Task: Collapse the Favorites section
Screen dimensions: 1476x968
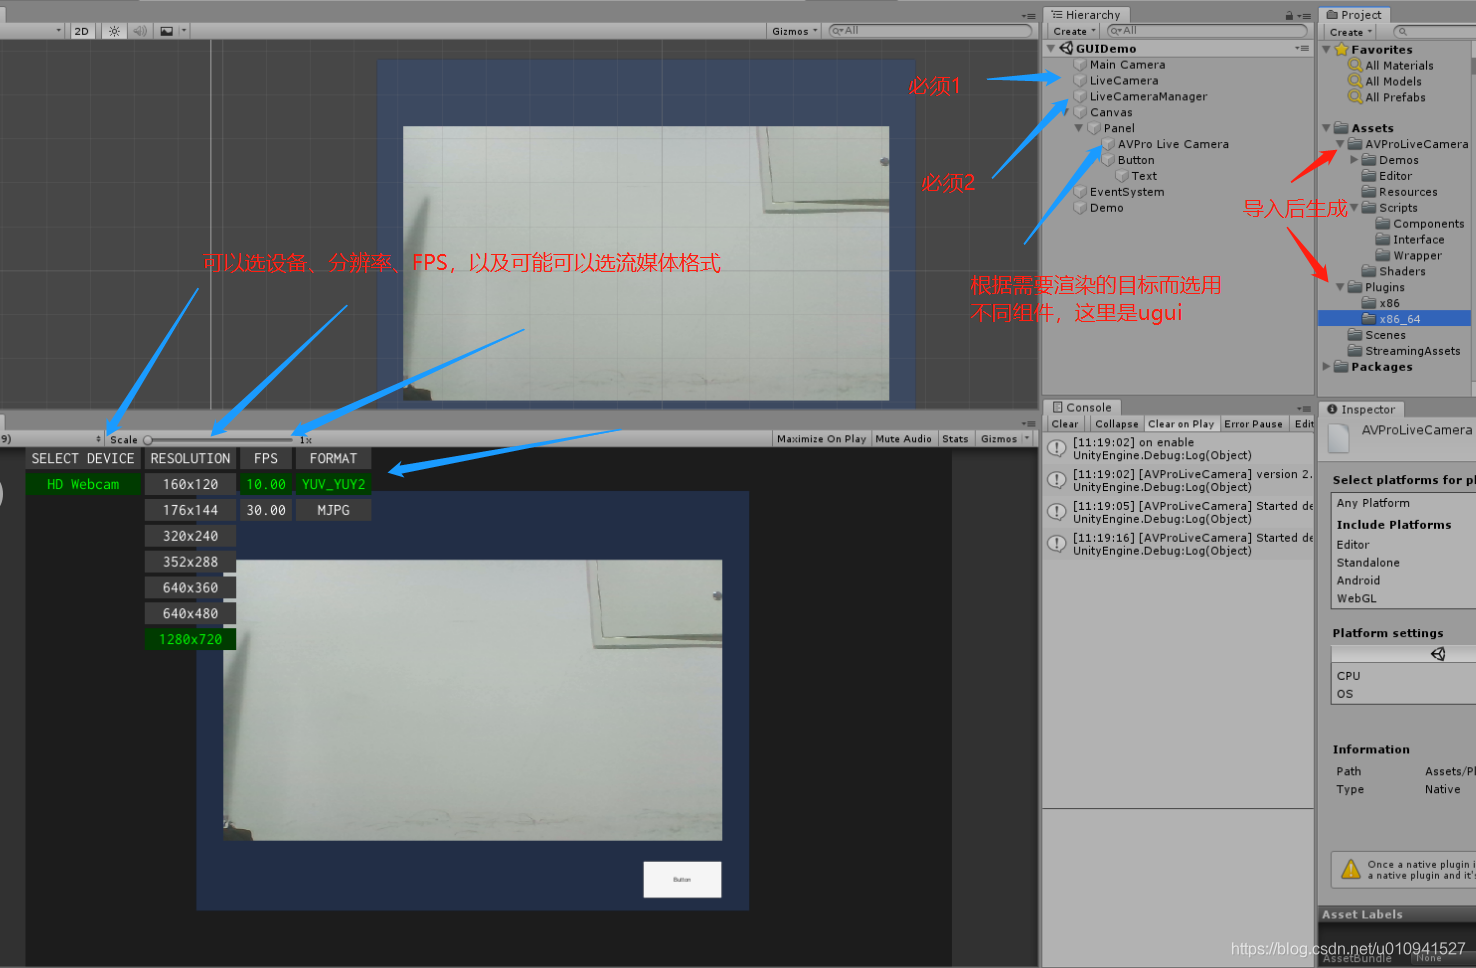Action: 1327,49
